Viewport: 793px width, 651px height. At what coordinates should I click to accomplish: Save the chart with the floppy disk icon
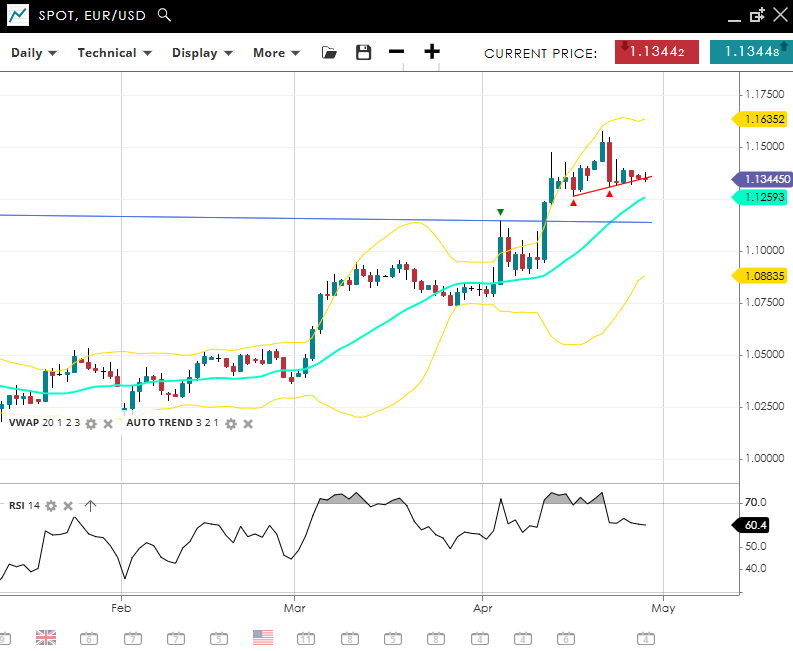click(x=364, y=53)
